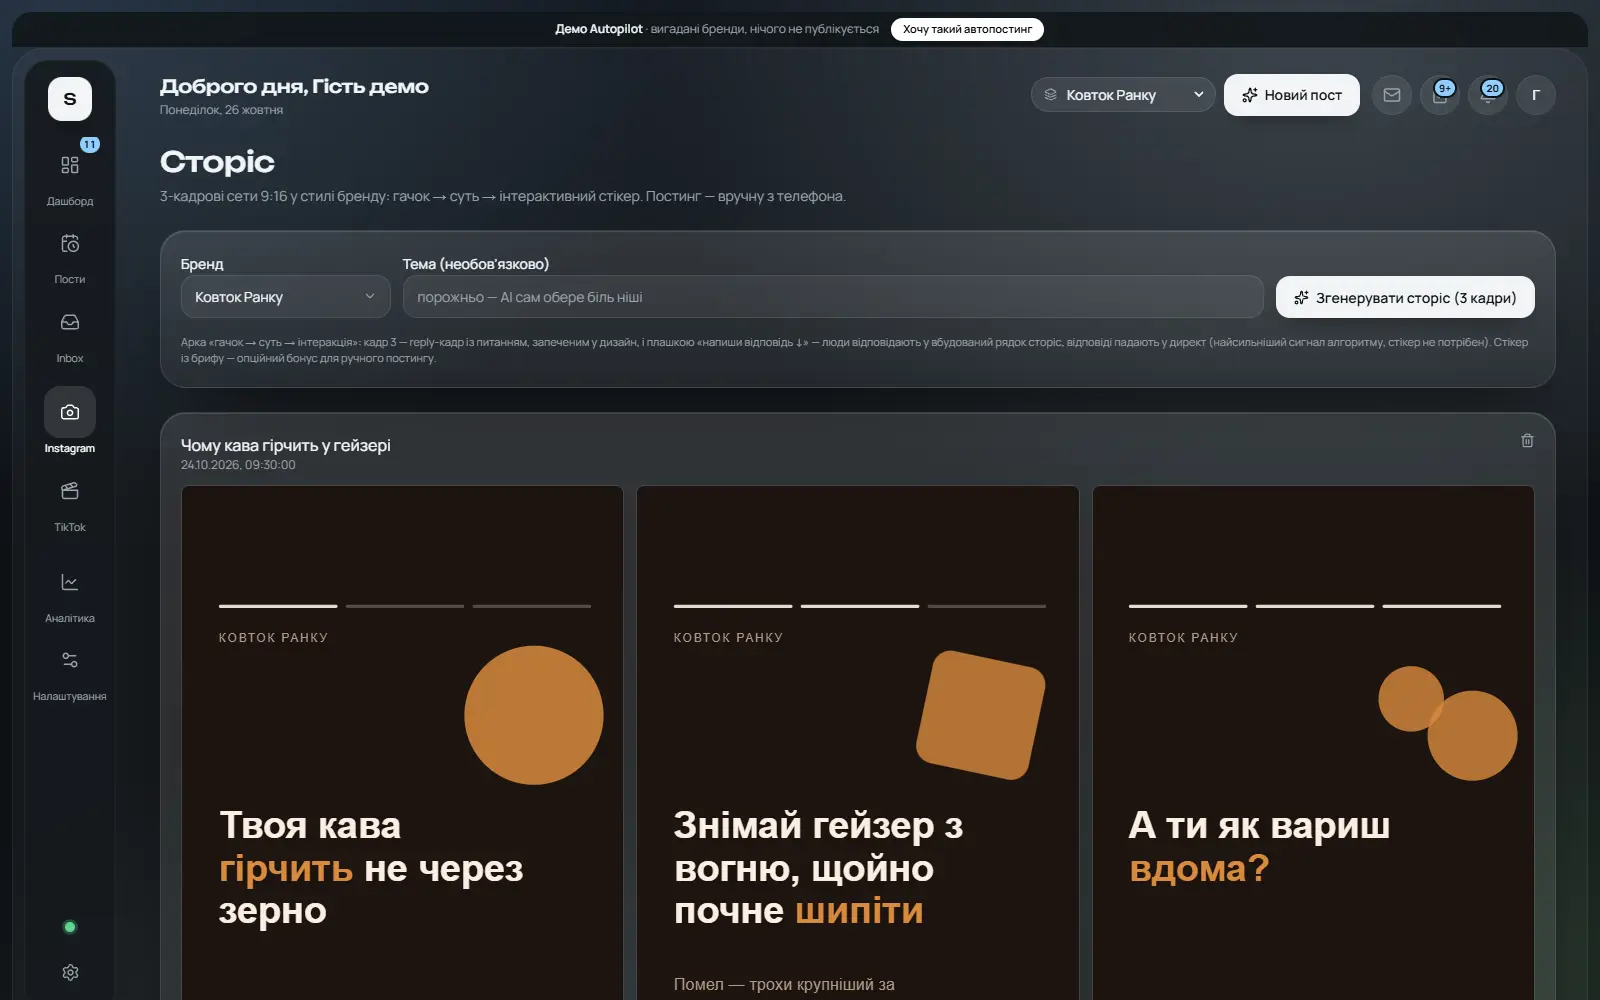Open the header icon with 9+ badge

[1440, 95]
